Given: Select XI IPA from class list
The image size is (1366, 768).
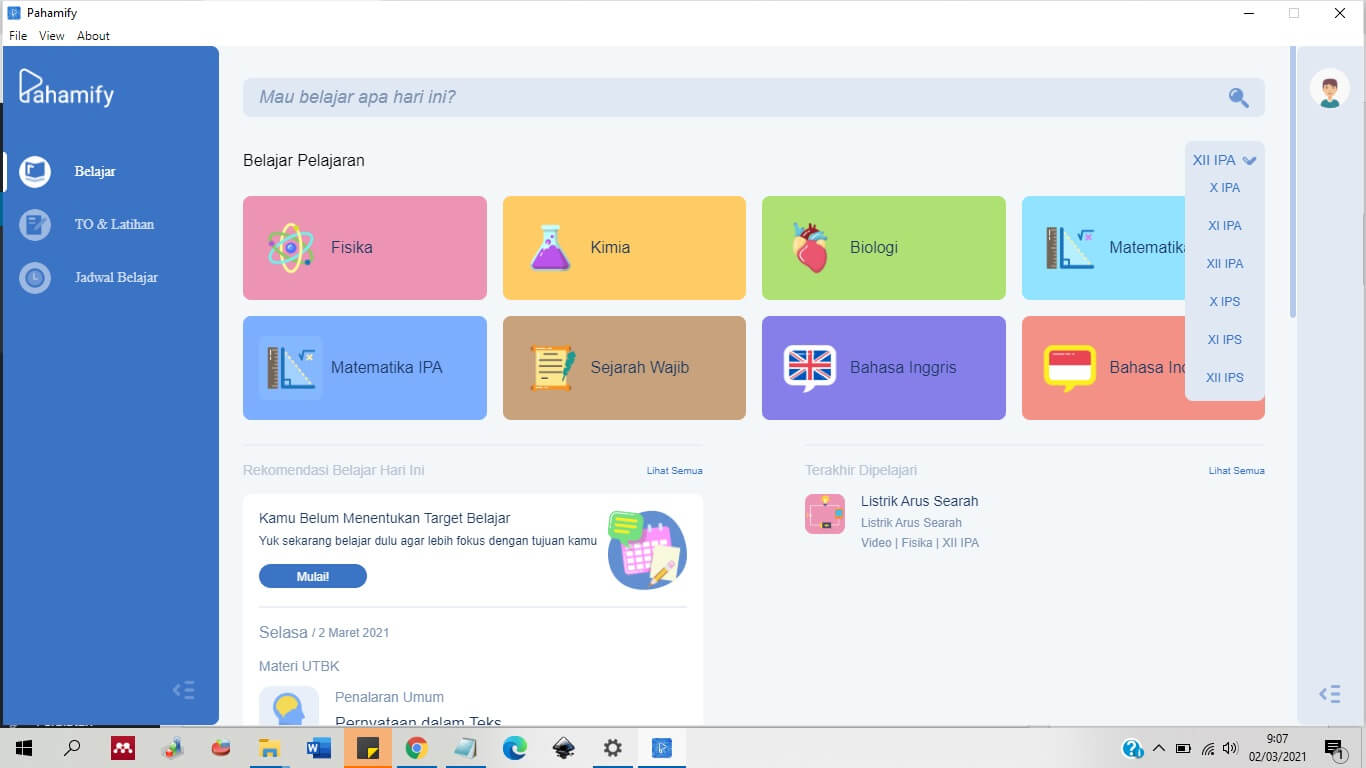Looking at the screenshot, I should coord(1224,225).
